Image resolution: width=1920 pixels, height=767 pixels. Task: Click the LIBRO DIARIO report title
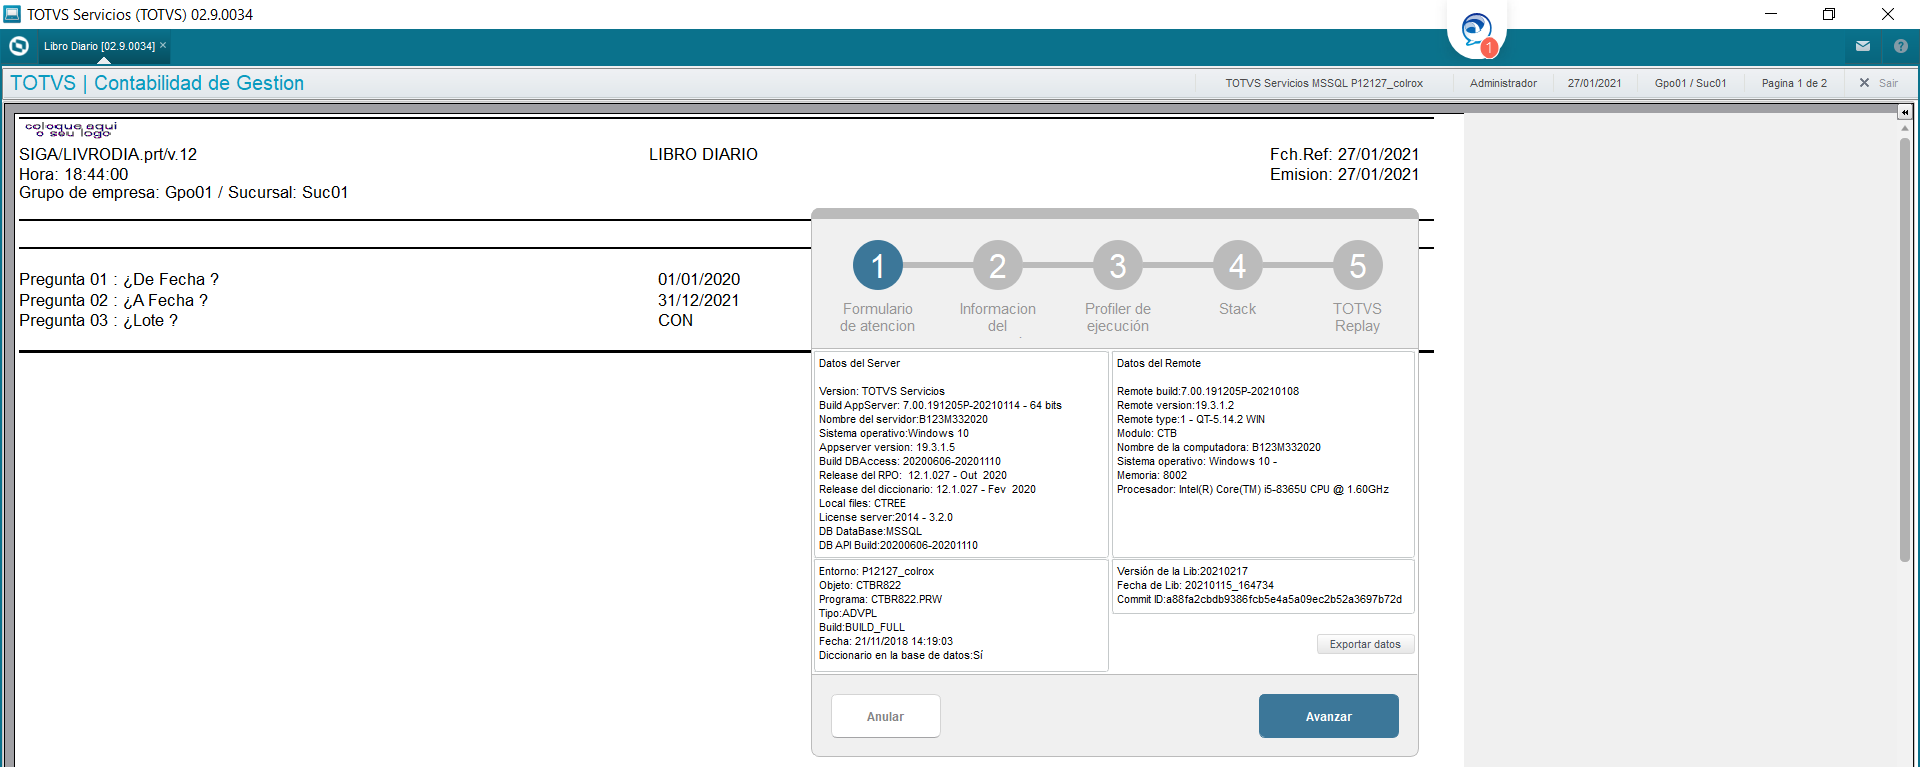[x=703, y=154]
